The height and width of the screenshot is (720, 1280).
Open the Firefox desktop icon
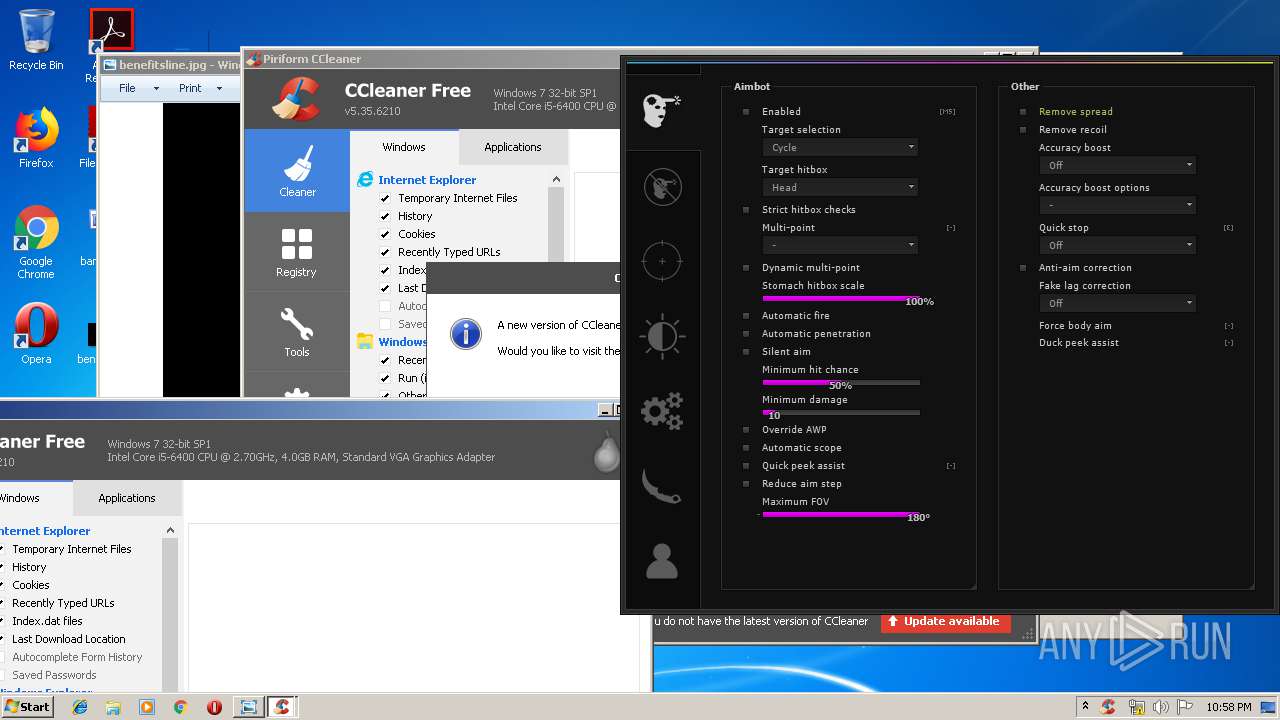tap(36, 138)
